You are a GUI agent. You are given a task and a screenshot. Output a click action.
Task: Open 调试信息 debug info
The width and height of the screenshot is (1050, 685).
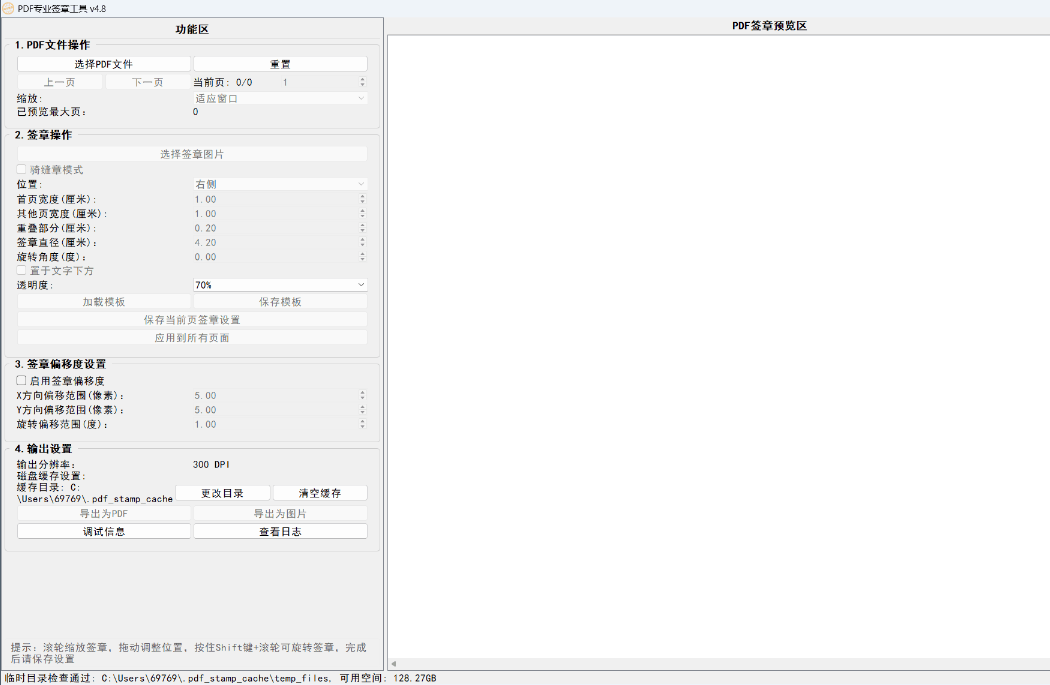click(x=103, y=532)
